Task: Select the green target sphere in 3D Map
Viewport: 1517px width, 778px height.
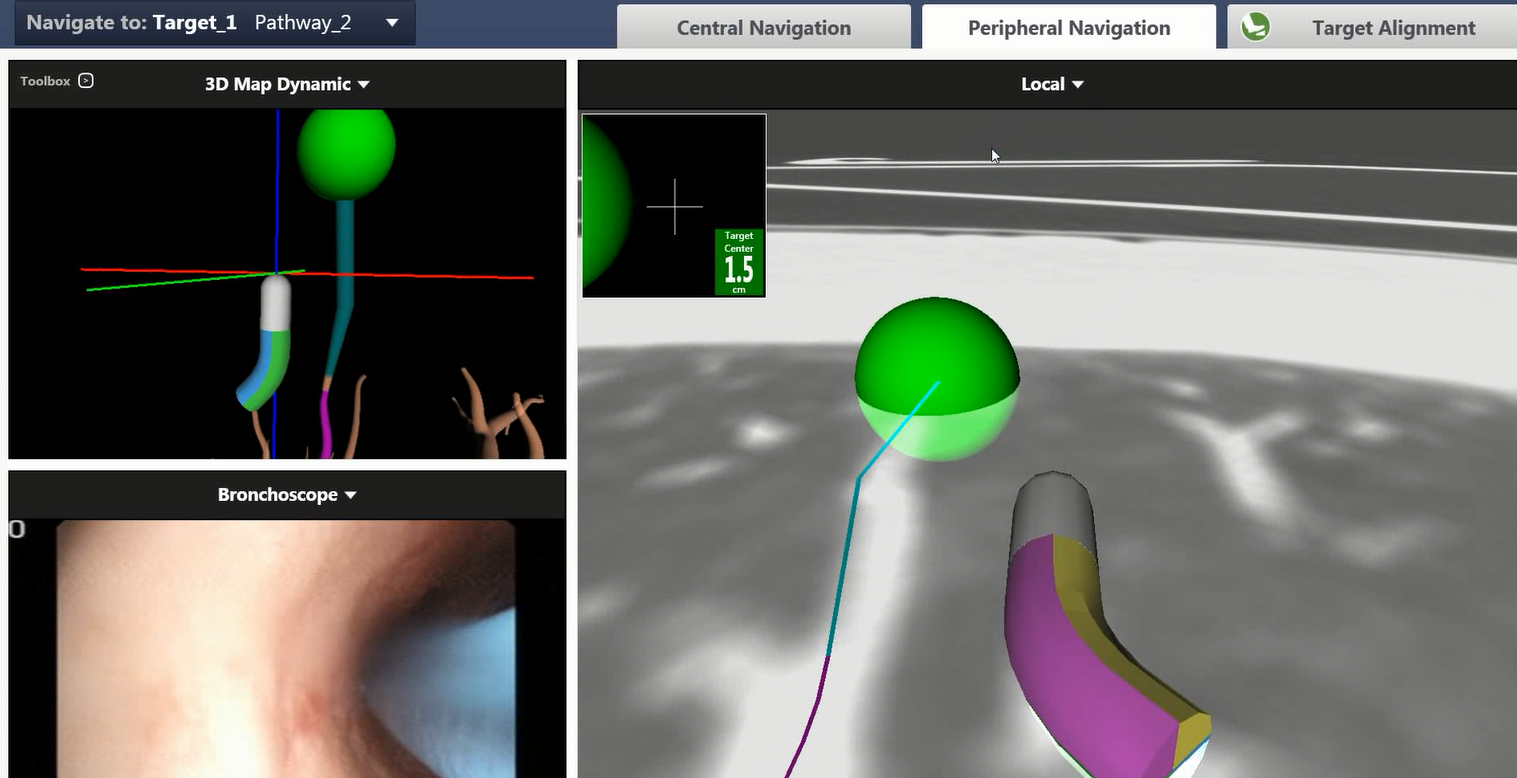Action: click(x=346, y=150)
